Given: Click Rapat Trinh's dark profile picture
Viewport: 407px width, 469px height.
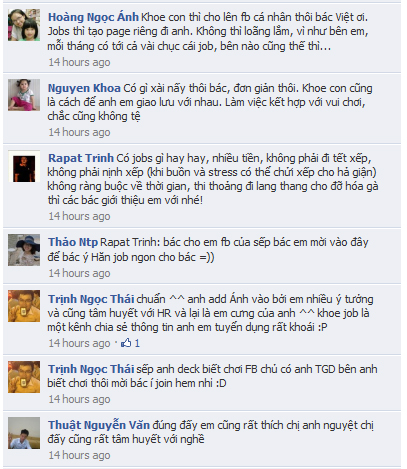Looking at the screenshot, I should tap(24, 166).
